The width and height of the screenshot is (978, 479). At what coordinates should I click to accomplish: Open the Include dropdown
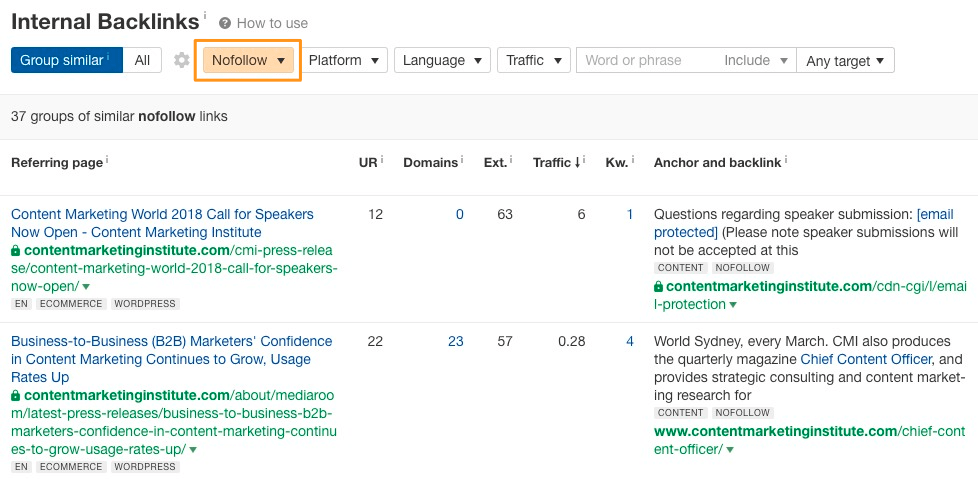coord(755,60)
